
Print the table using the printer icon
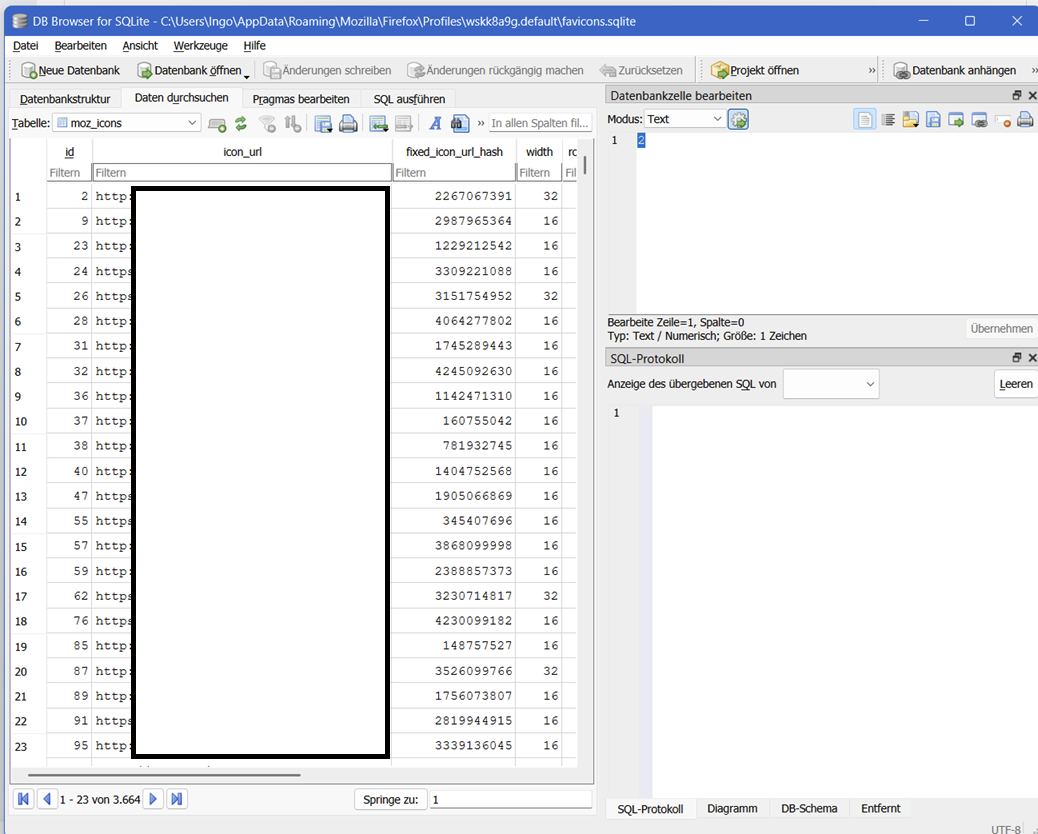pos(348,123)
